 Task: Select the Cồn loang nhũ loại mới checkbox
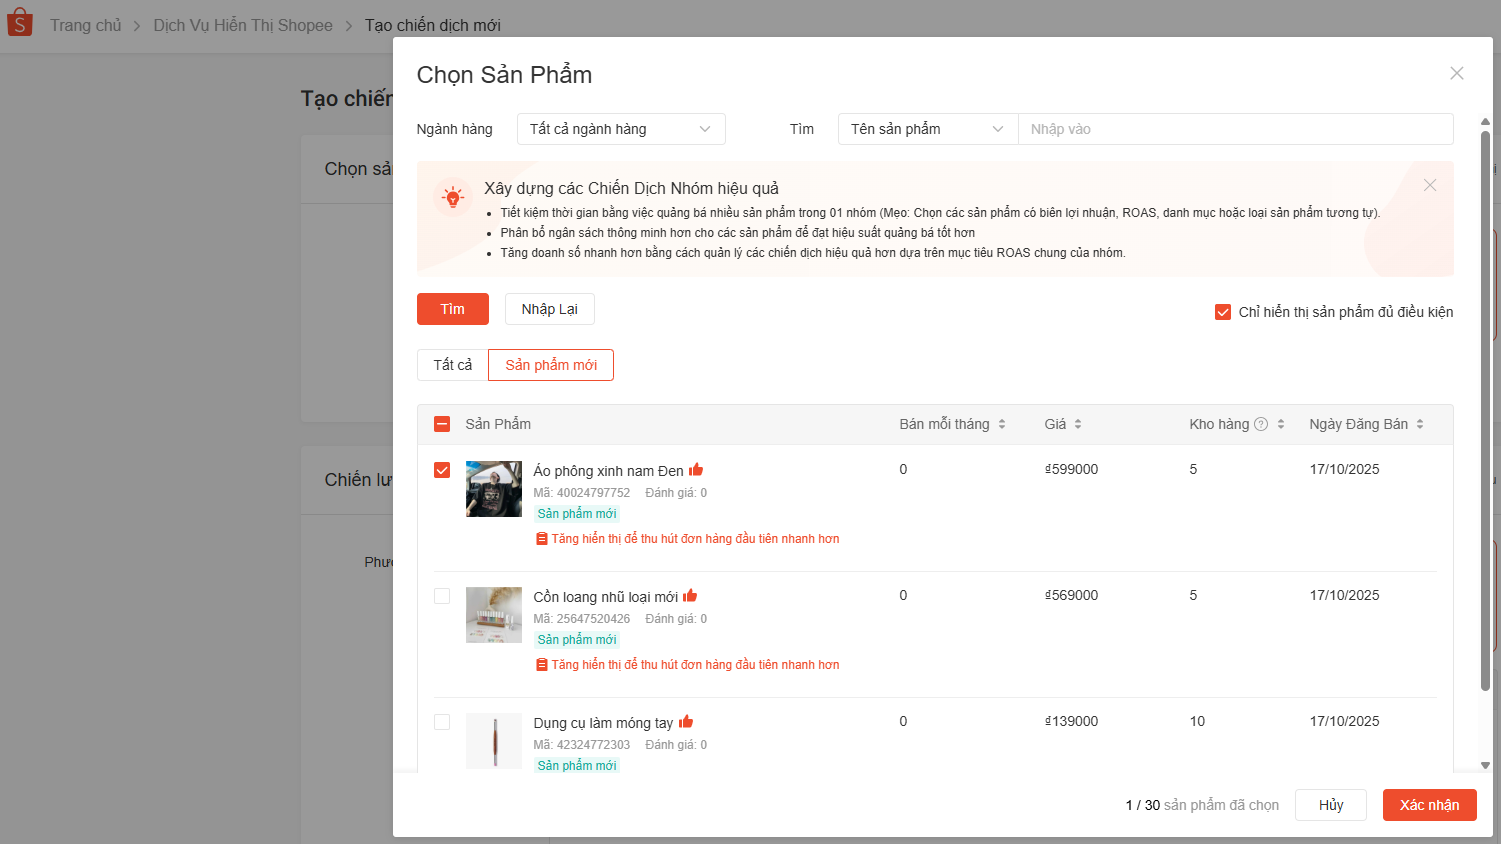pyautogui.click(x=442, y=596)
